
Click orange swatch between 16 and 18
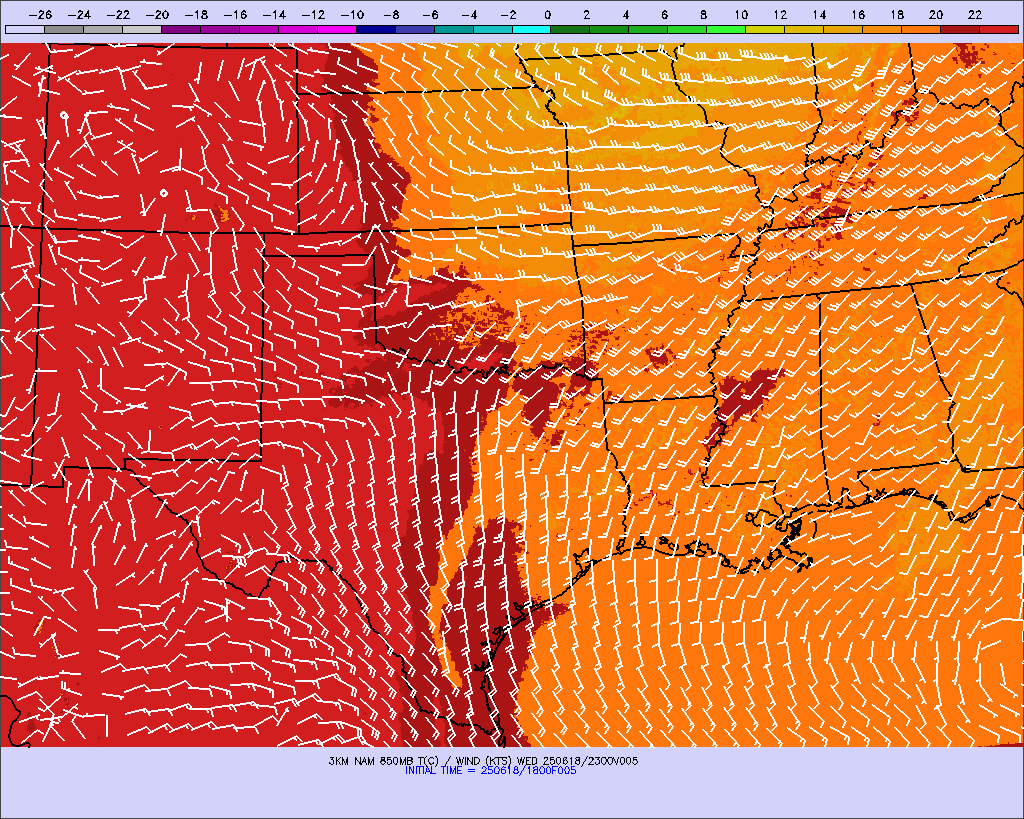click(882, 29)
